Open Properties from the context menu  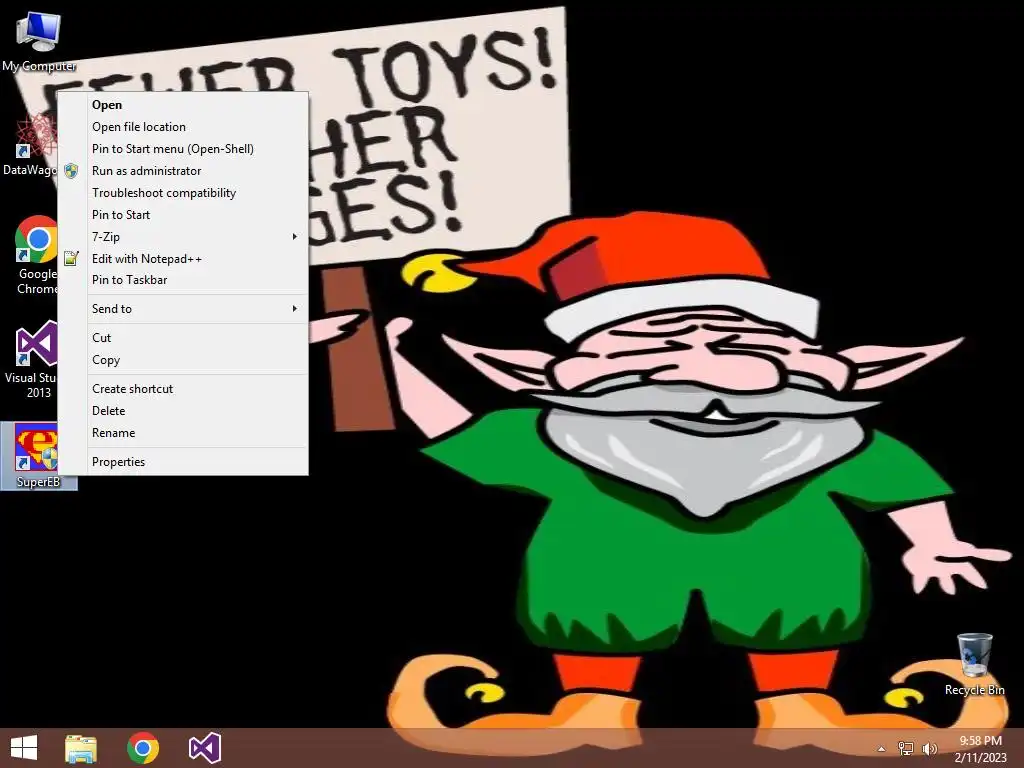point(183,462)
